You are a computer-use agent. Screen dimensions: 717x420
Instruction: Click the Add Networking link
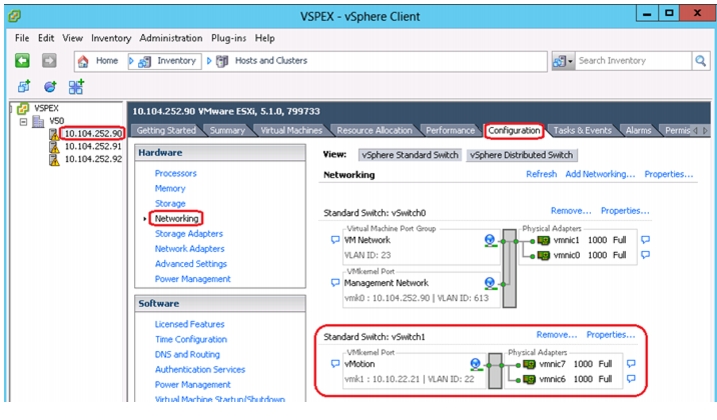point(600,174)
